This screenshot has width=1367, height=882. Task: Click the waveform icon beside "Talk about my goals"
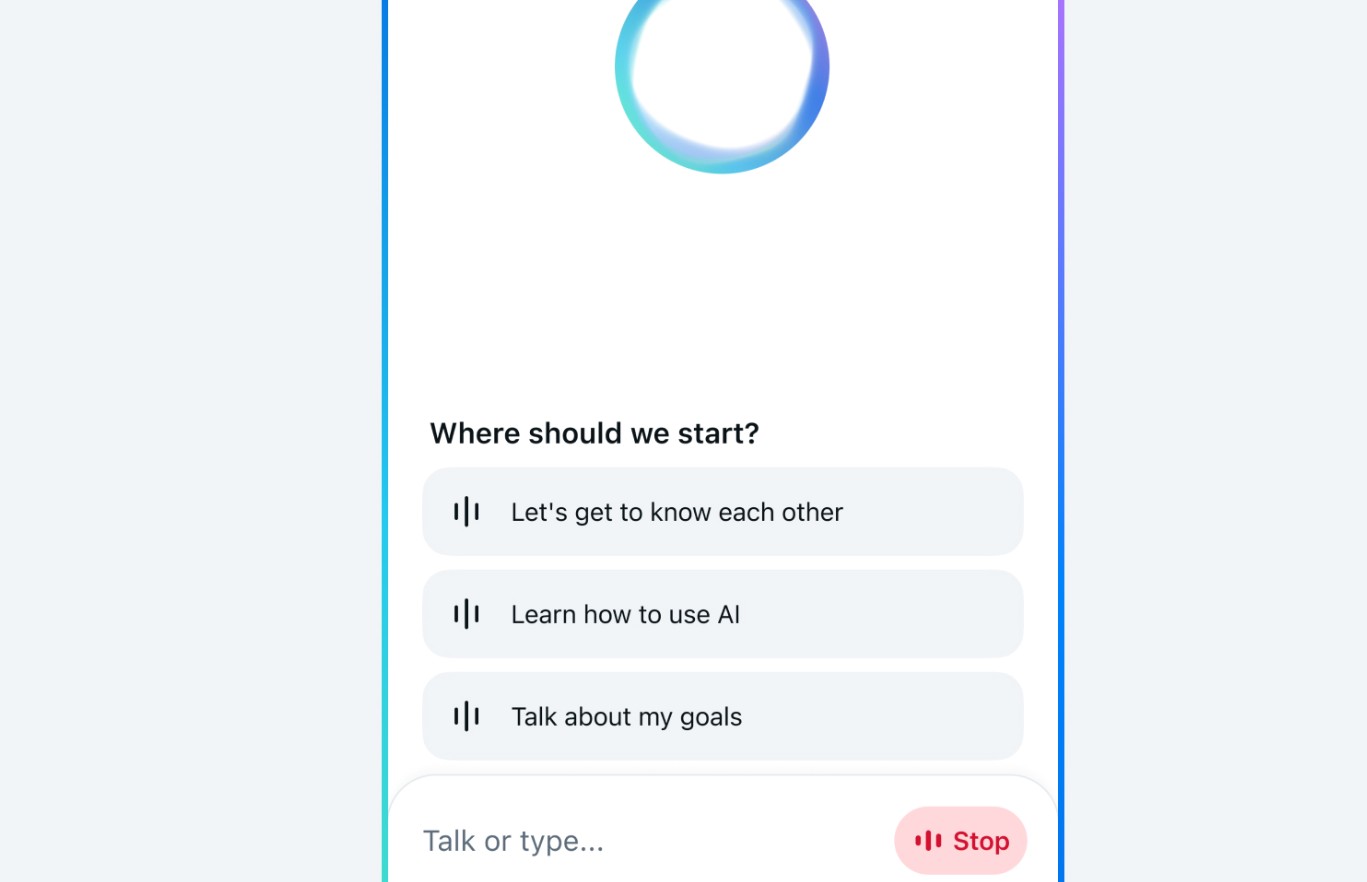pos(466,716)
